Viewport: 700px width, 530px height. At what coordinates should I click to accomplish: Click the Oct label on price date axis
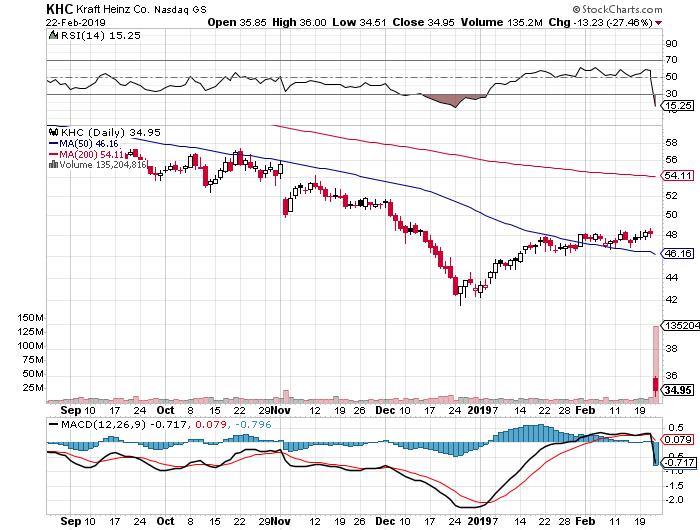pyautogui.click(x=165, y=410)
